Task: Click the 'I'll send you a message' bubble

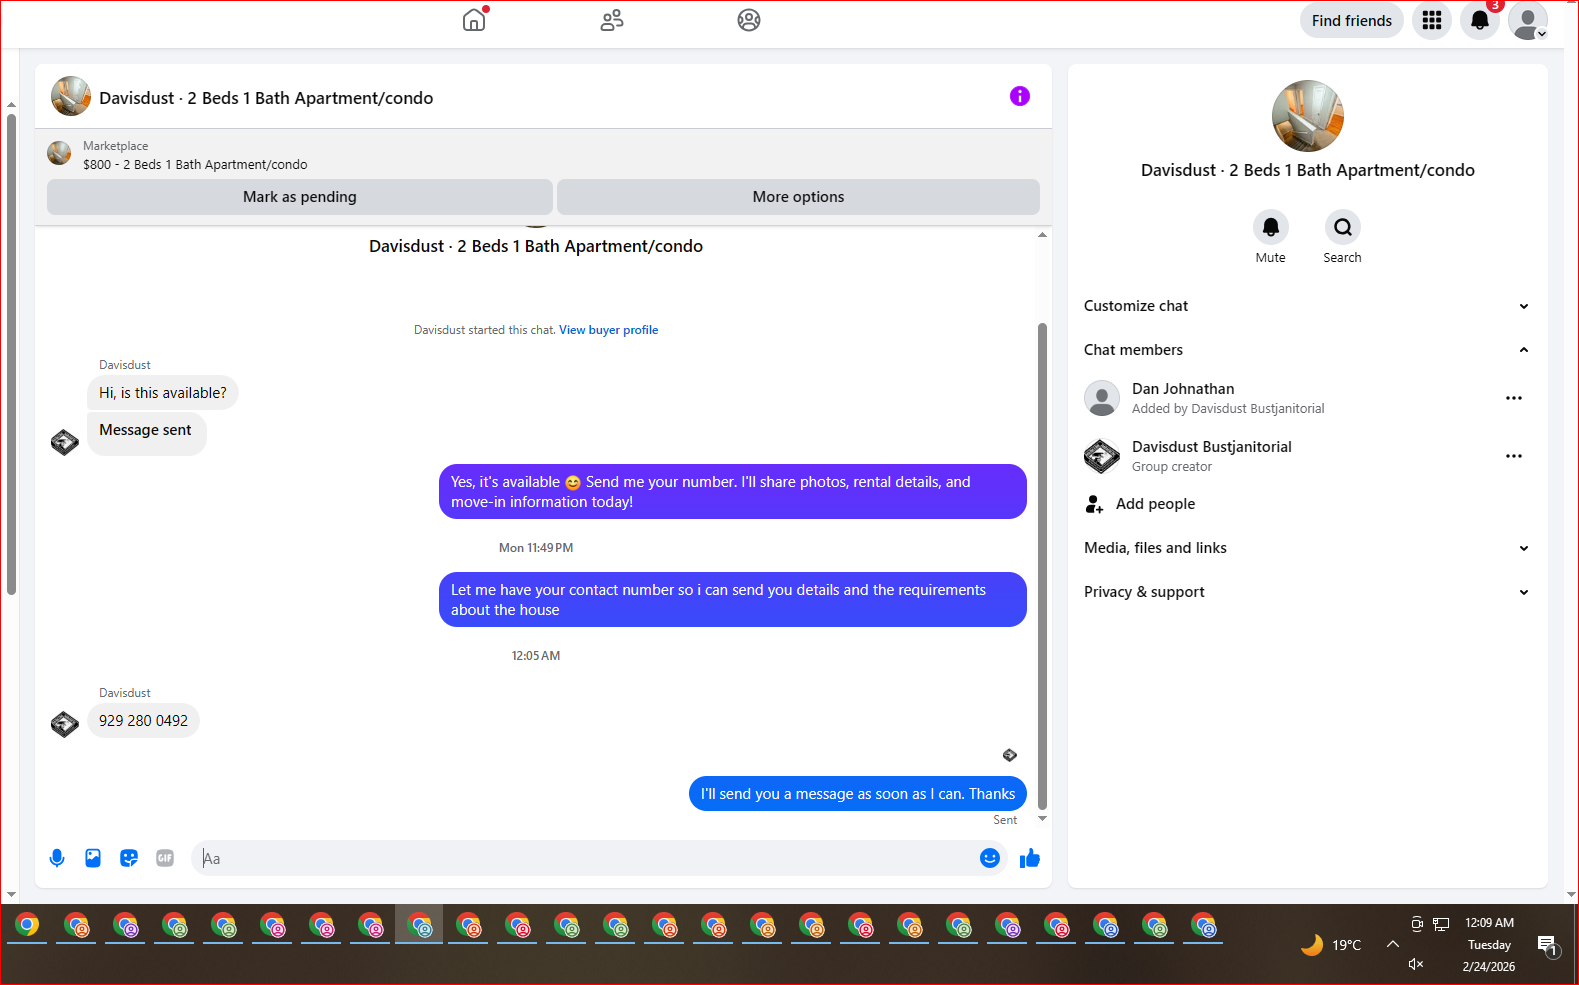Action: tap(857, 794)
